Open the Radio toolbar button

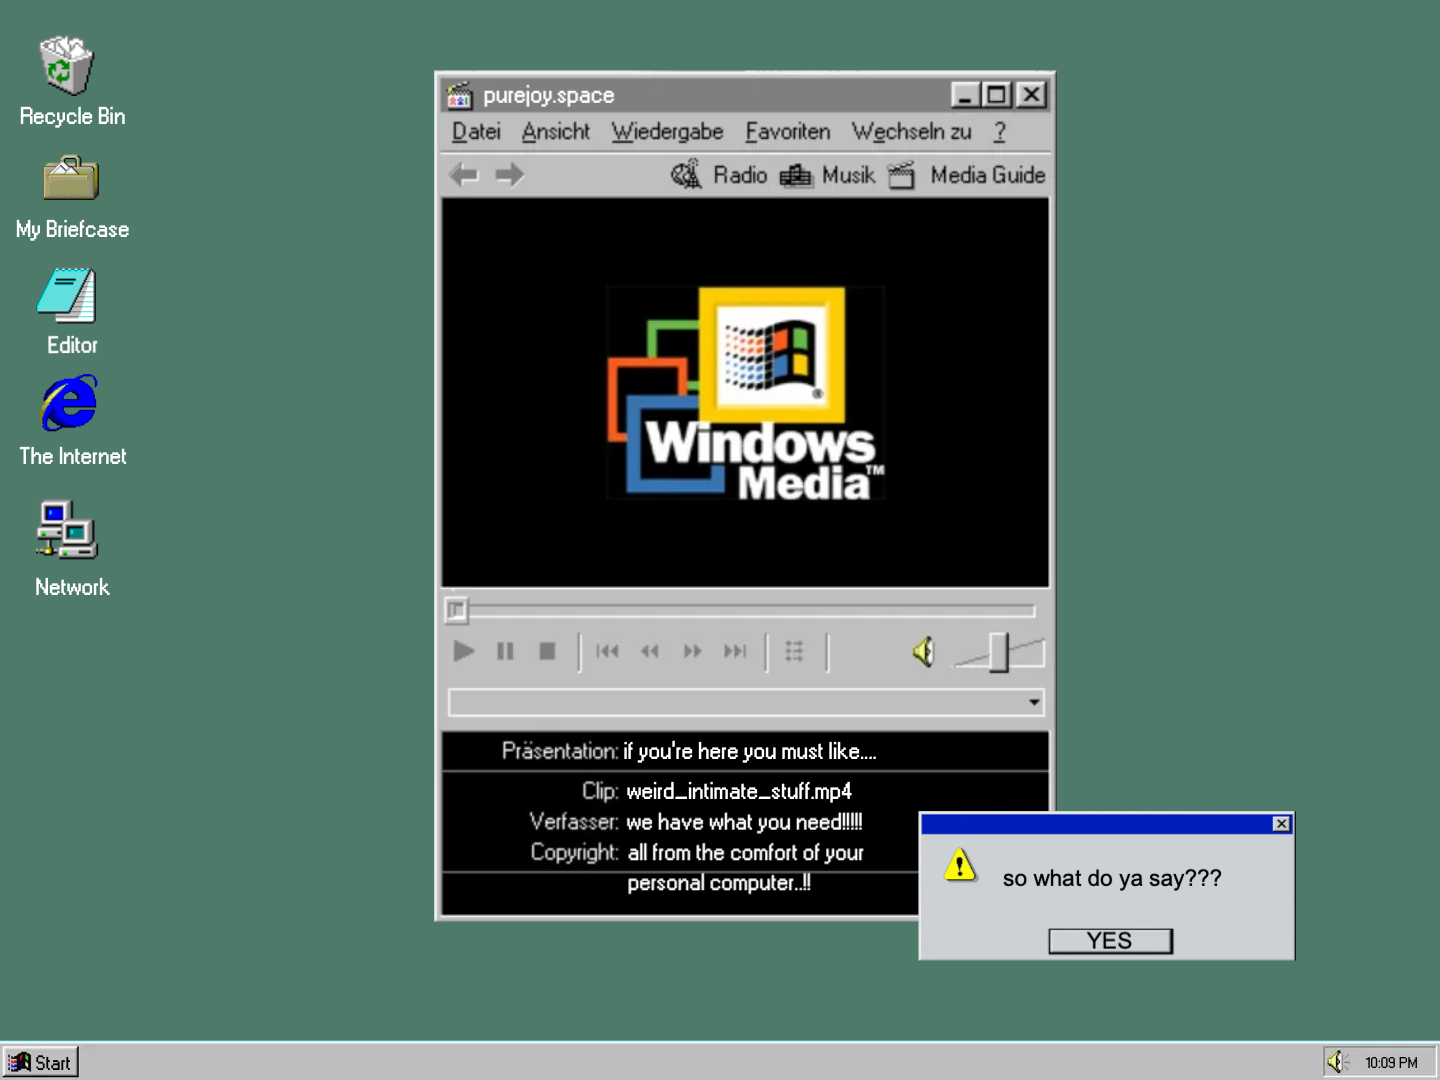[720, 175]
